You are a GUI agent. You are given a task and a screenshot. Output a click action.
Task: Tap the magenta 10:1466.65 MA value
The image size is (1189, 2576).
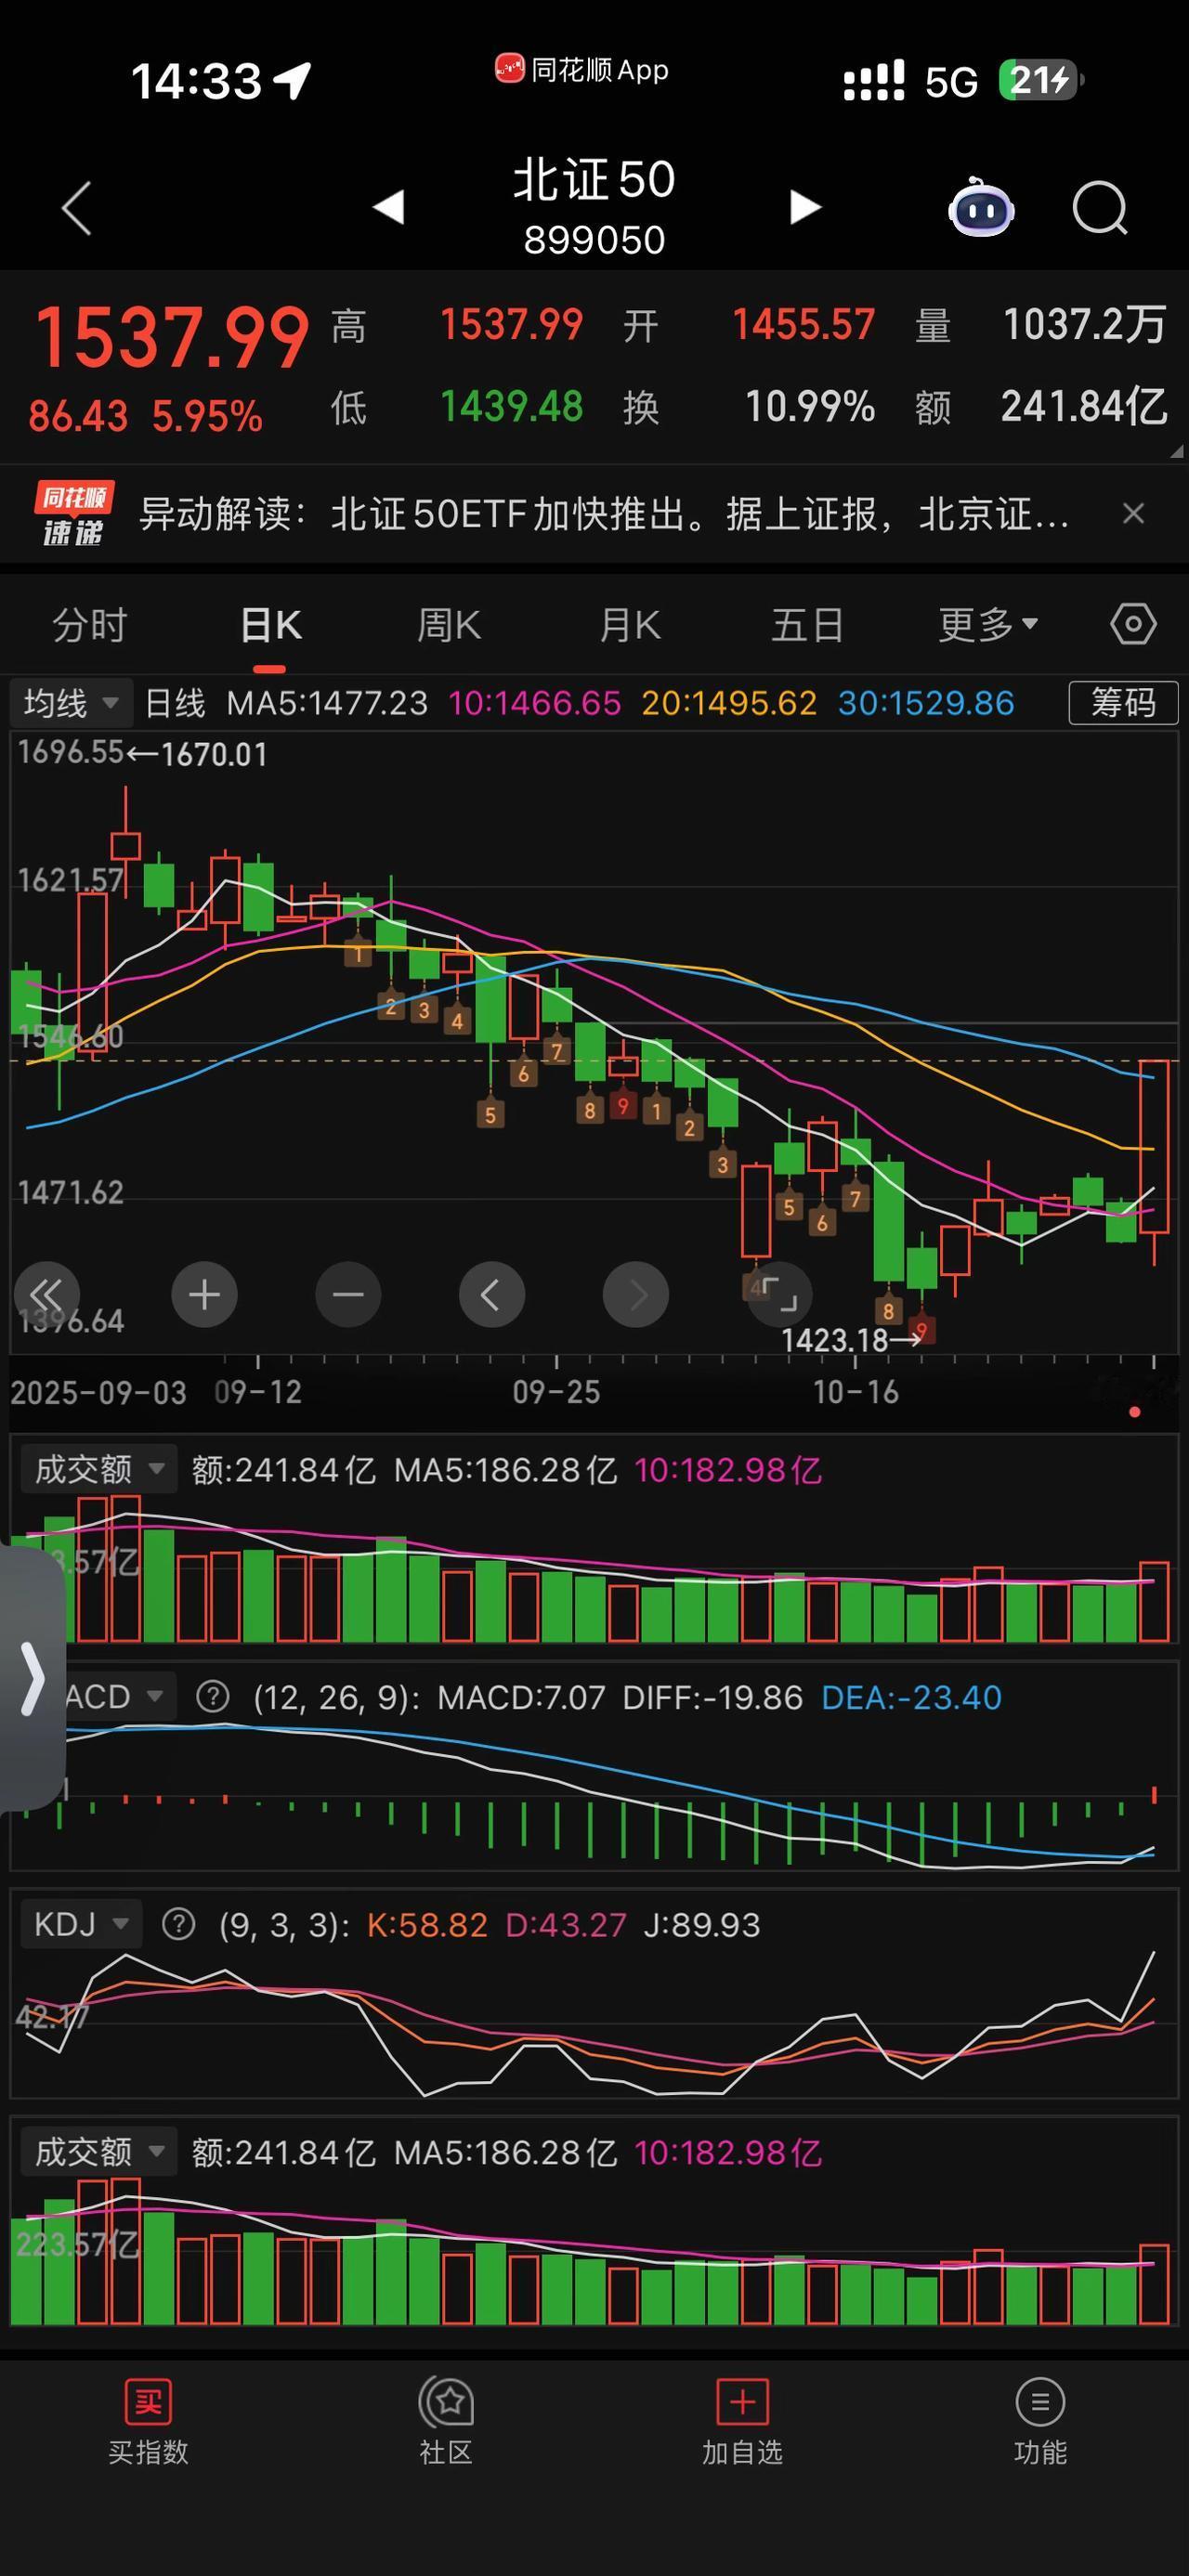(534, 703)
